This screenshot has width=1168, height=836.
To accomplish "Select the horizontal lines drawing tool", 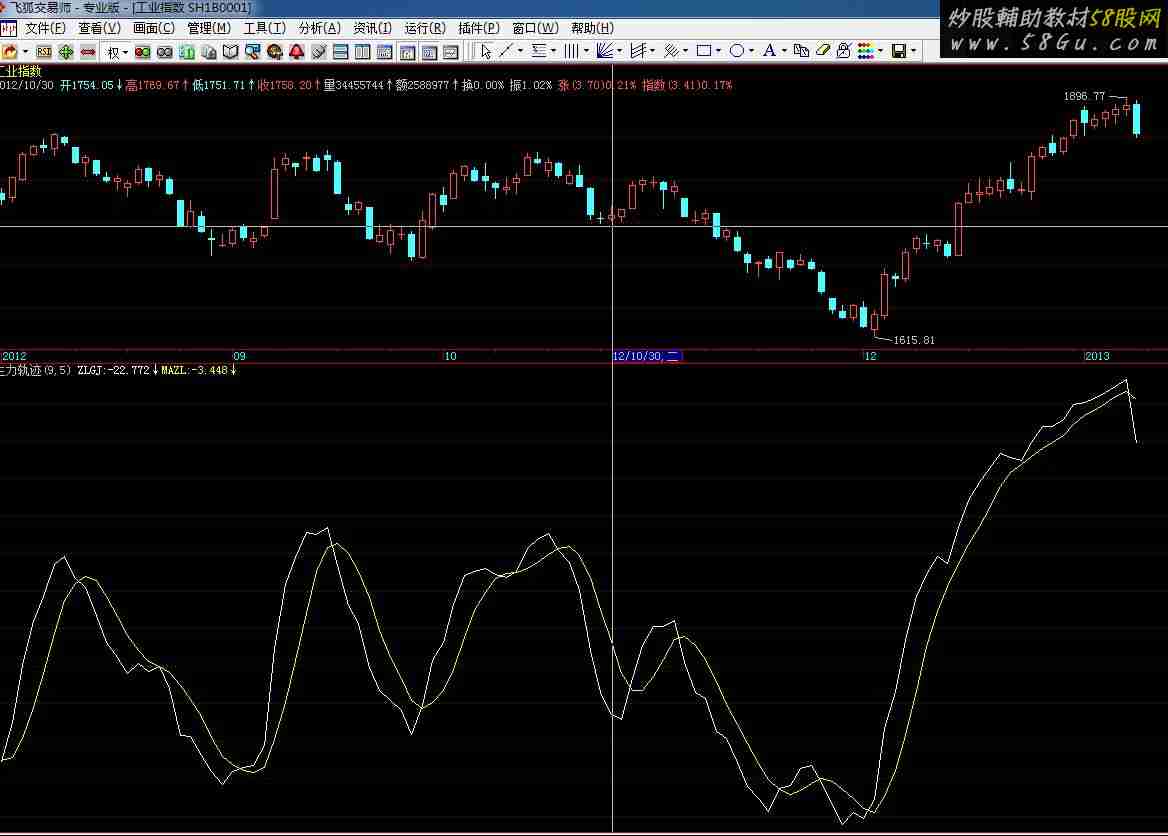I will pyautogui.click(x=539, y=51).
